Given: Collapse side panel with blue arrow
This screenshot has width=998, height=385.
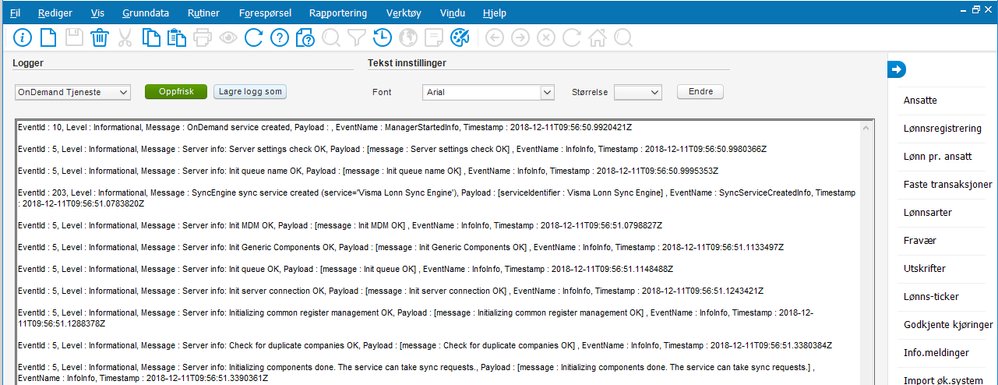Looking at the screenshot, I should tap(897, 69).
